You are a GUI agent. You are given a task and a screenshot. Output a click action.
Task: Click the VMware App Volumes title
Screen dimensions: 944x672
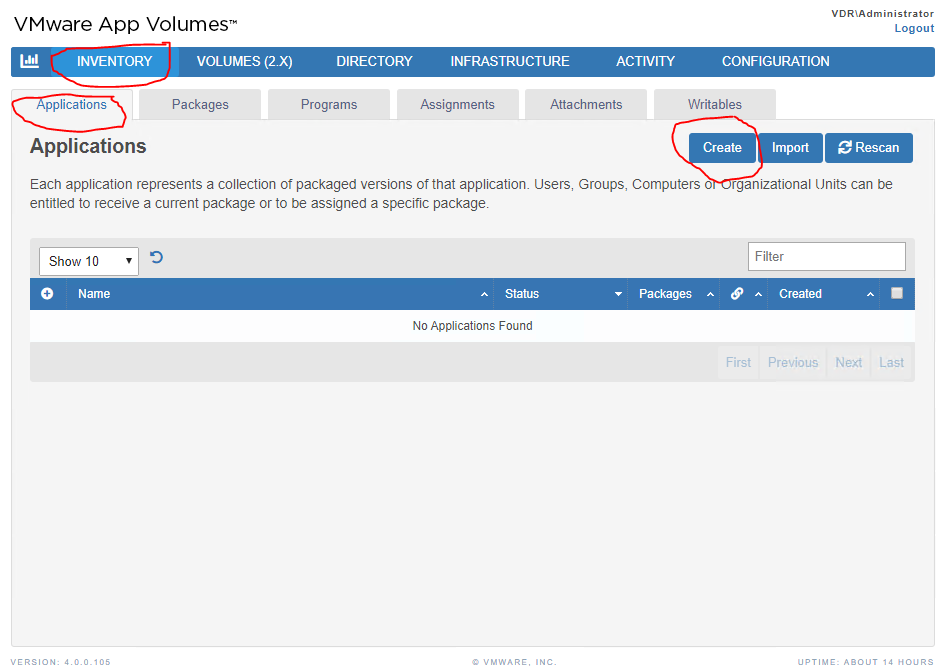(x=125, y=24)
